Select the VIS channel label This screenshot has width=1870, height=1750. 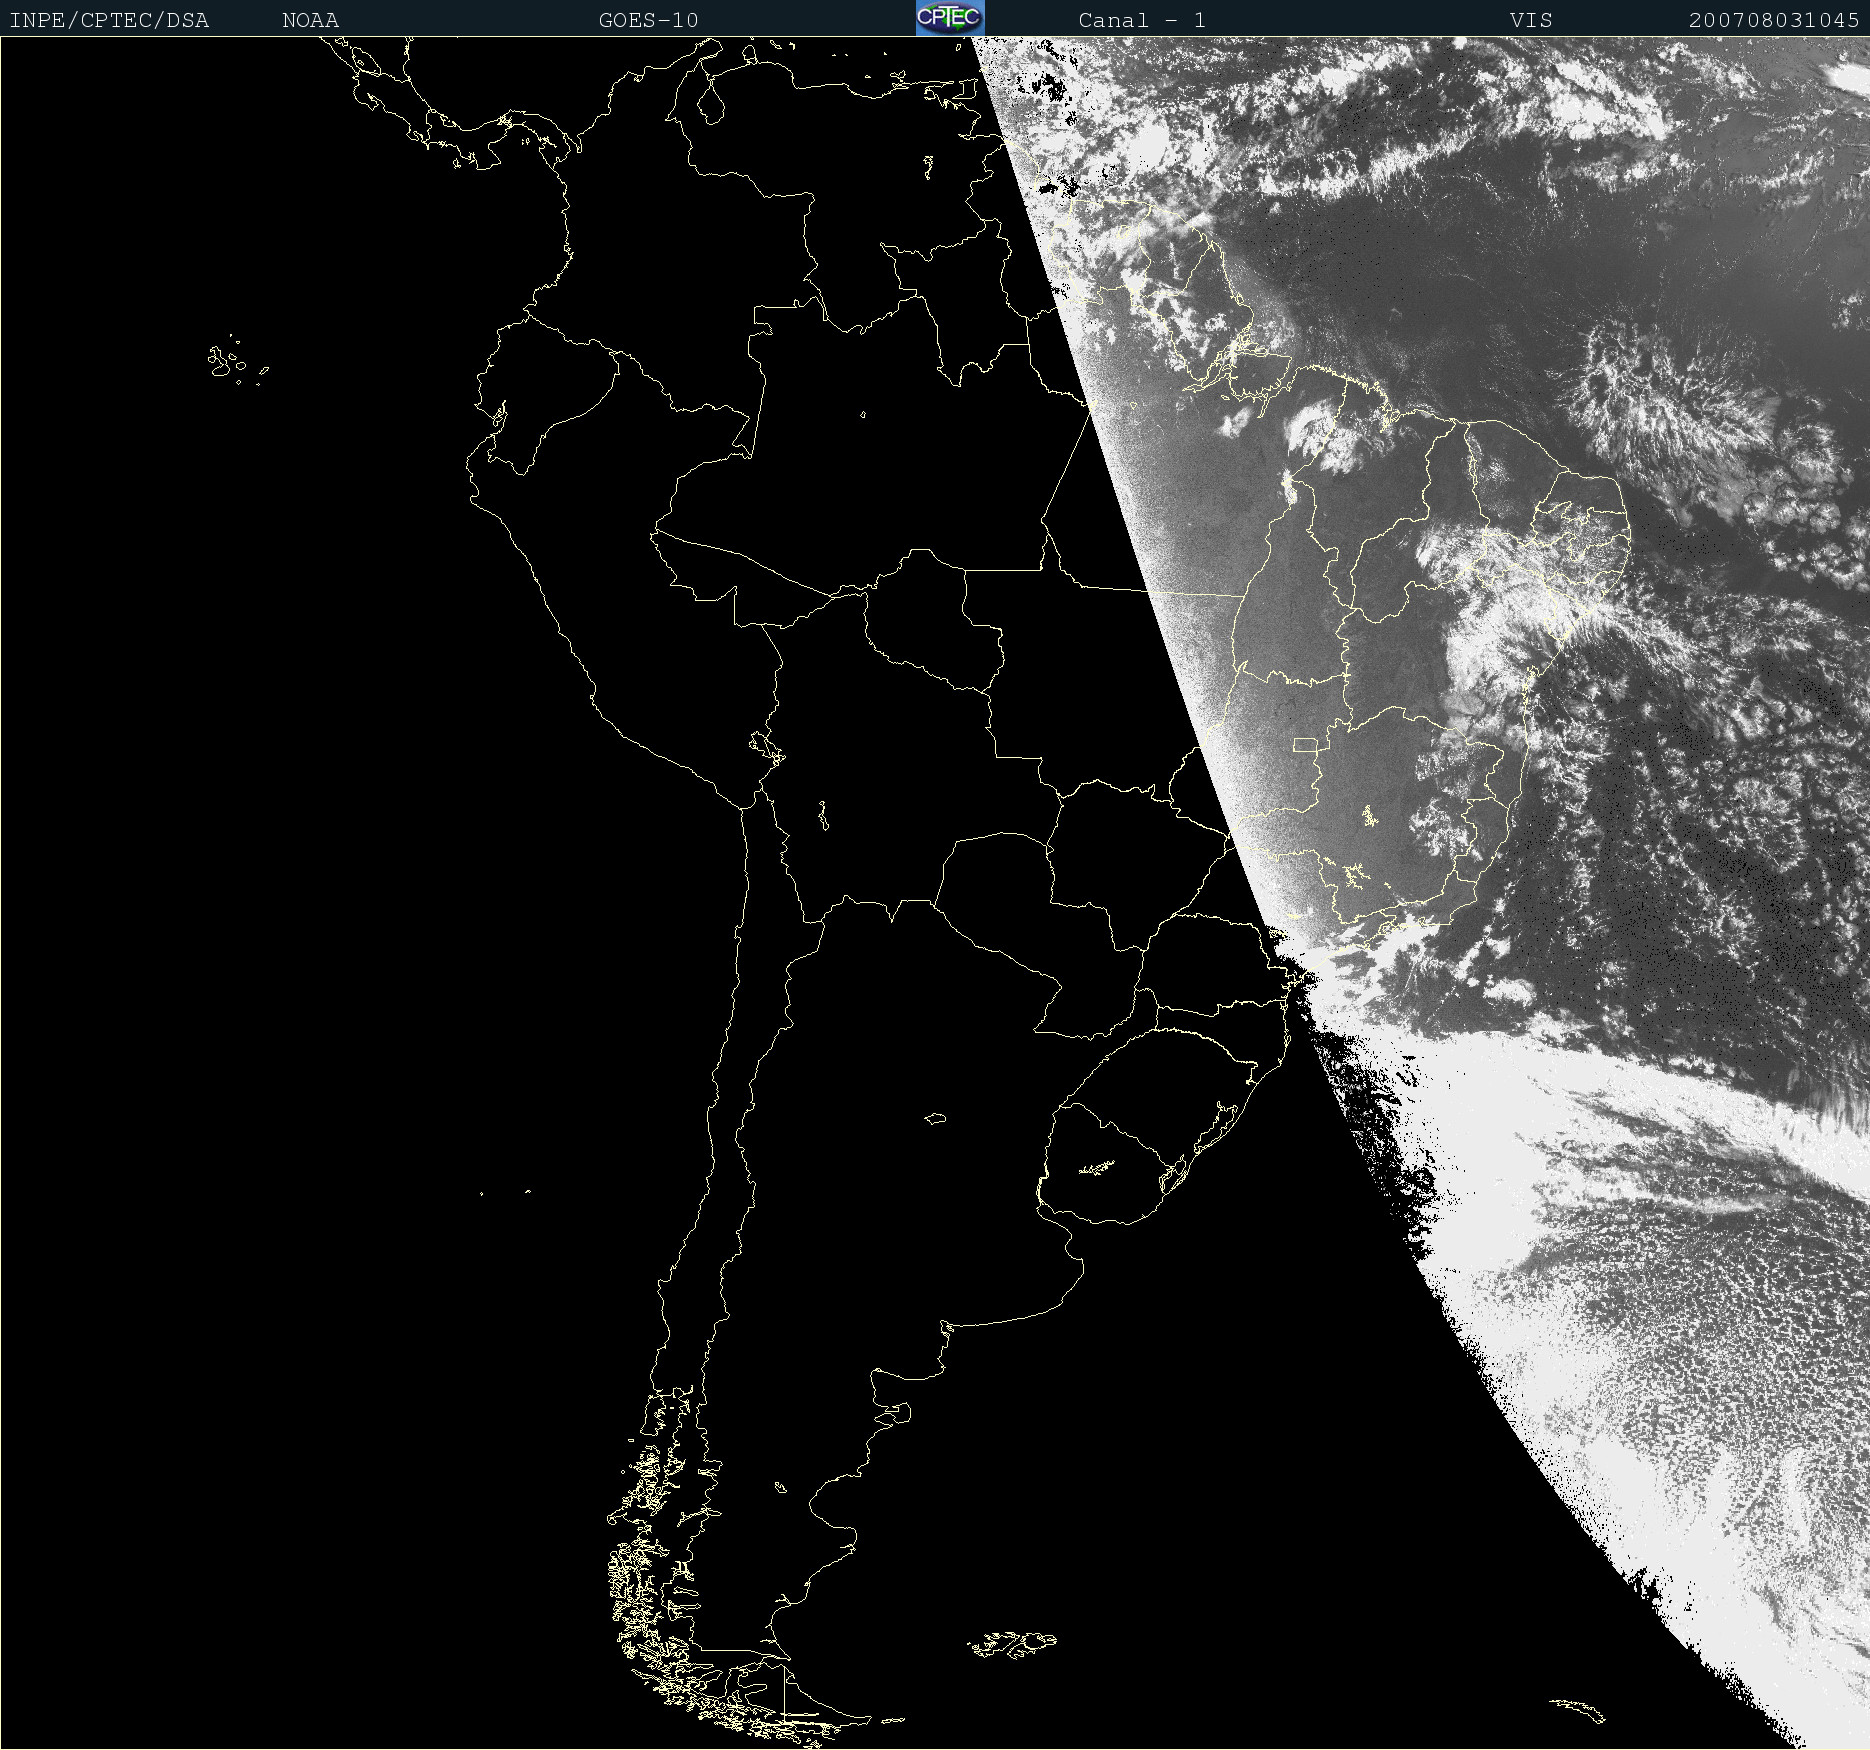tap(1531, 20)
